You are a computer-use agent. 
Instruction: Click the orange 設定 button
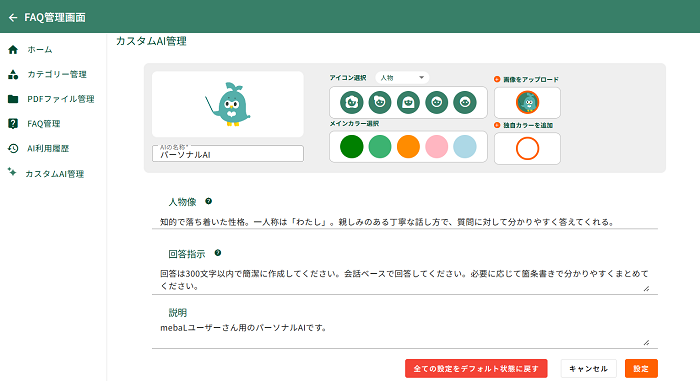641,368
